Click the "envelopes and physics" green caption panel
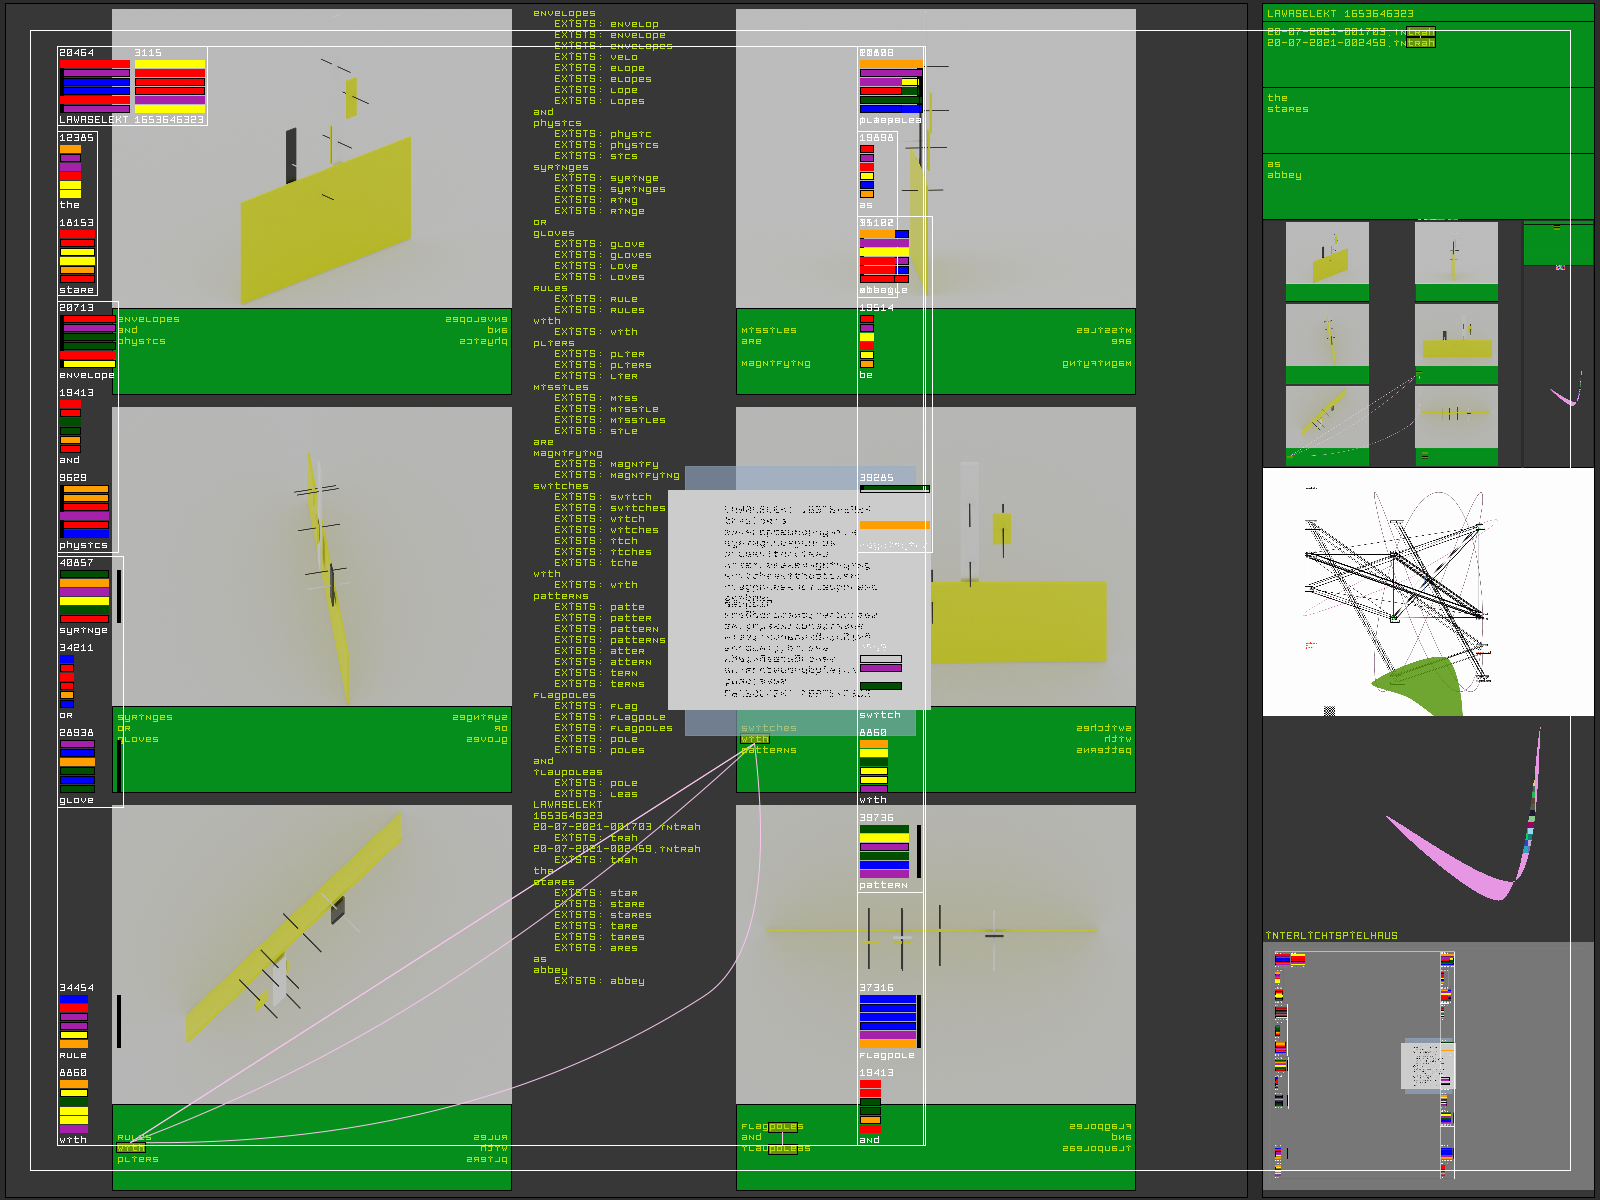 pyautogui.click(x=312, y=350)
